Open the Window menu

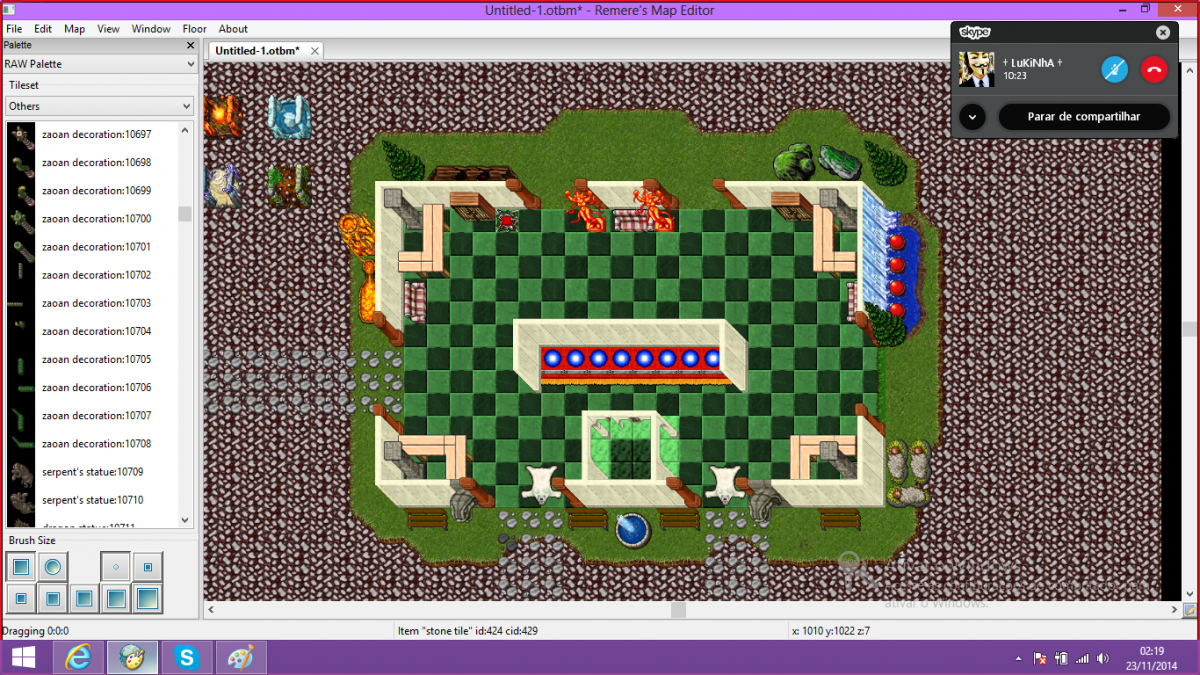151,29
